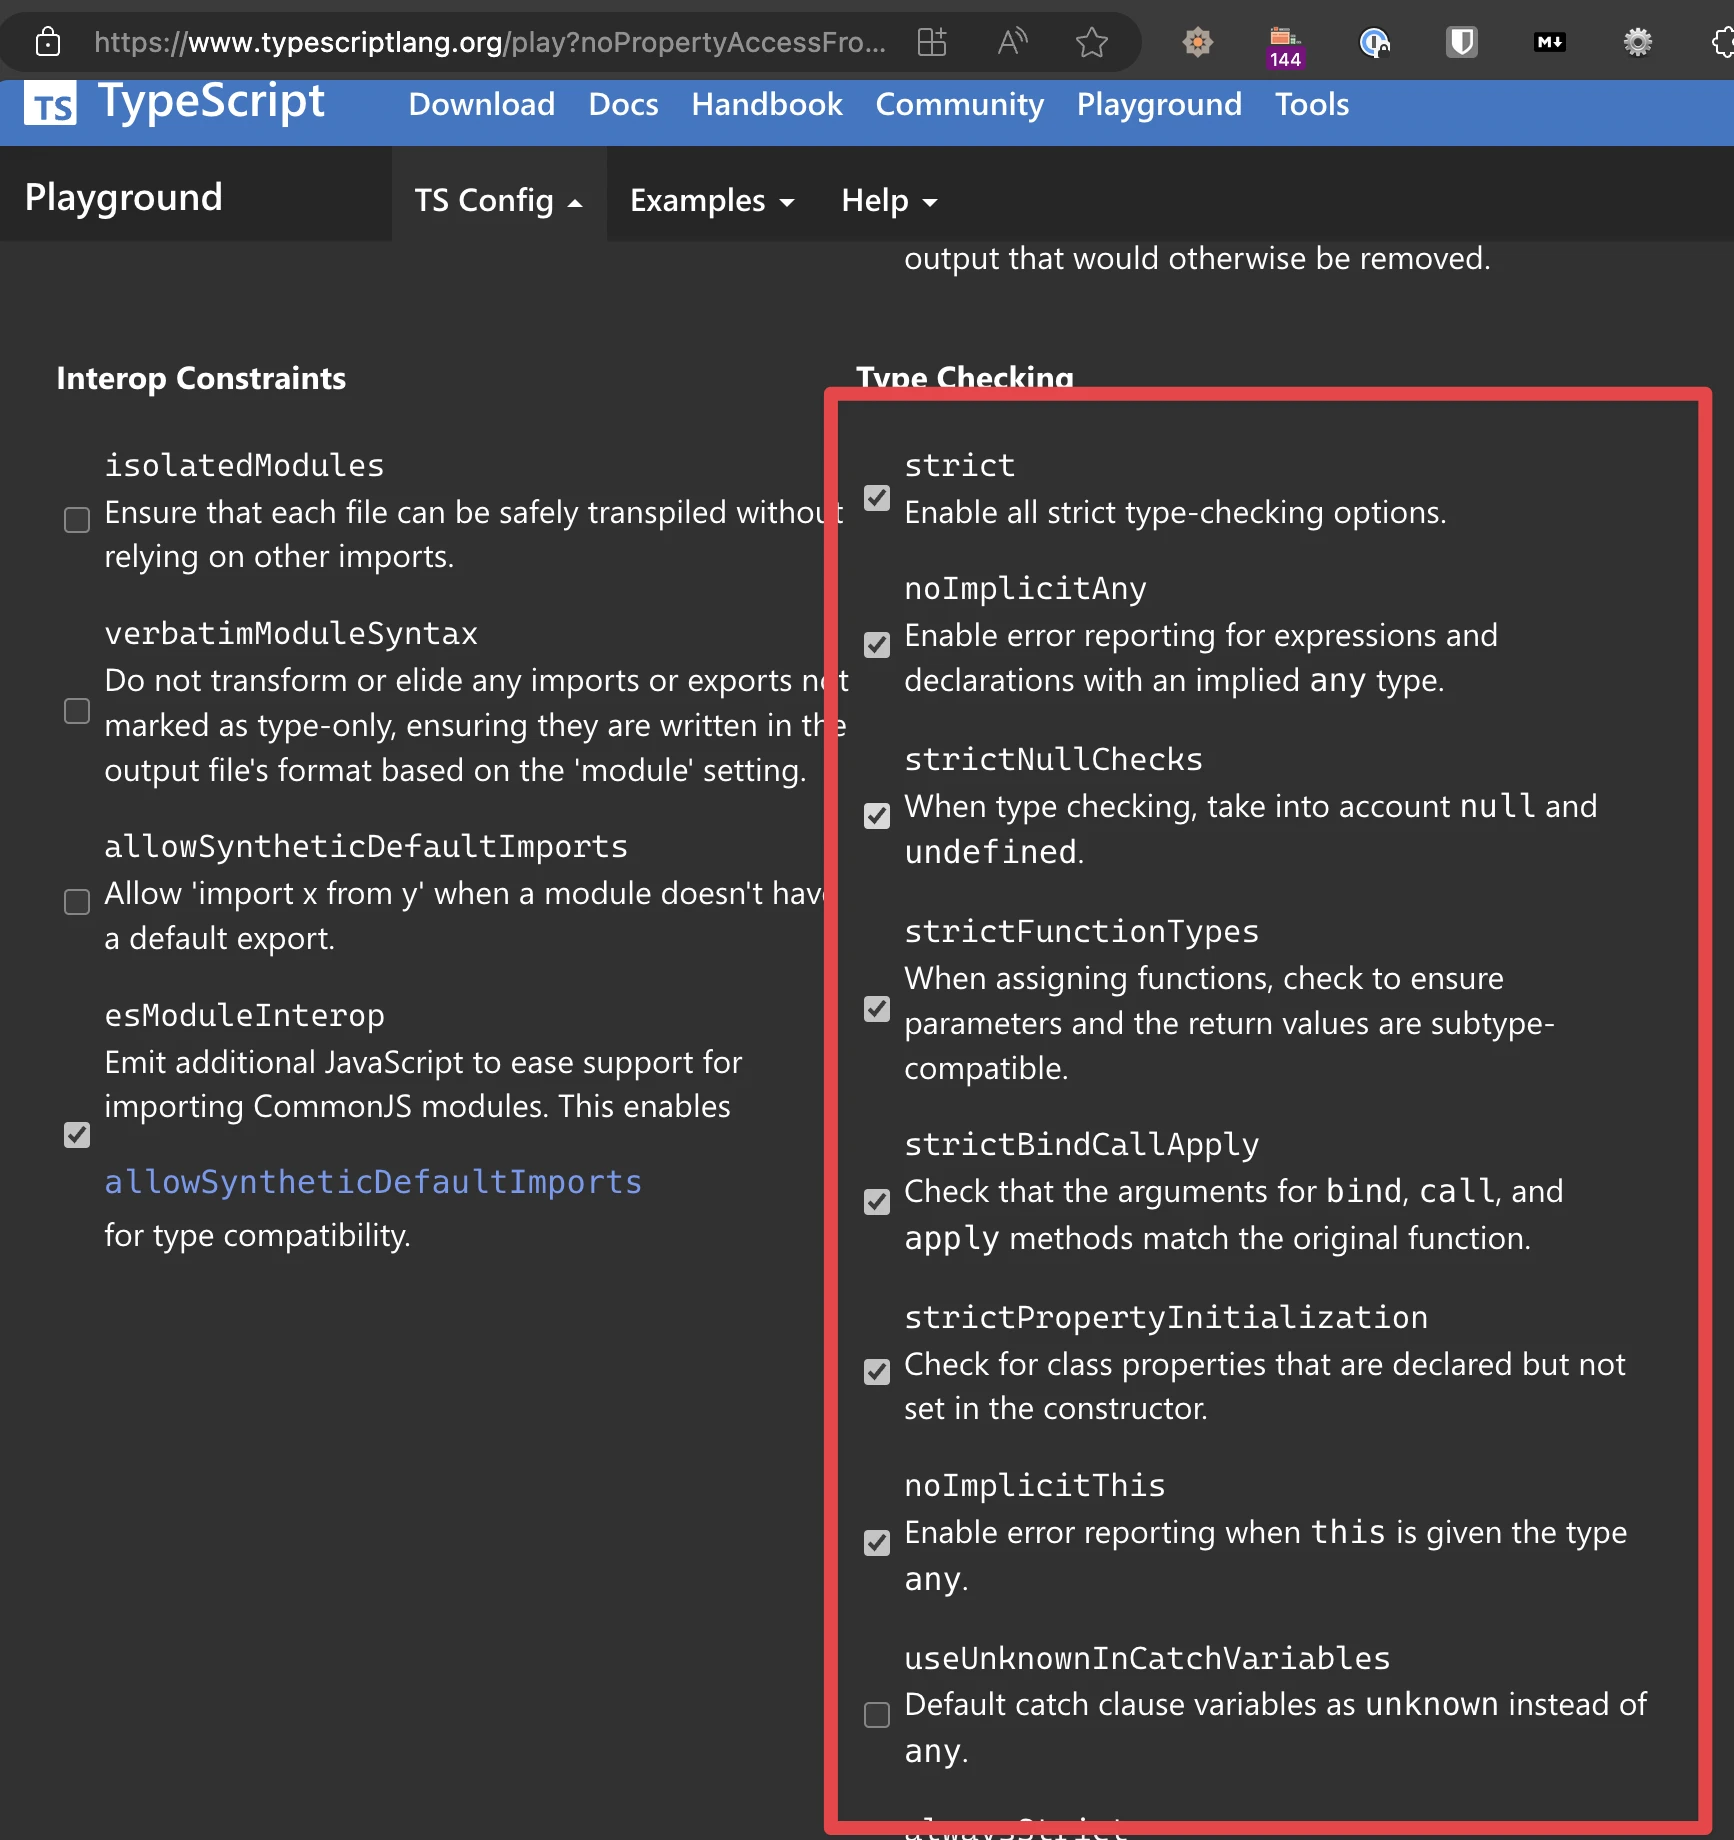The width and height of the screenshot is (1734, 1840).
Task: Click the strictPropertyInitialization option name
Action: [1166, 1317]
